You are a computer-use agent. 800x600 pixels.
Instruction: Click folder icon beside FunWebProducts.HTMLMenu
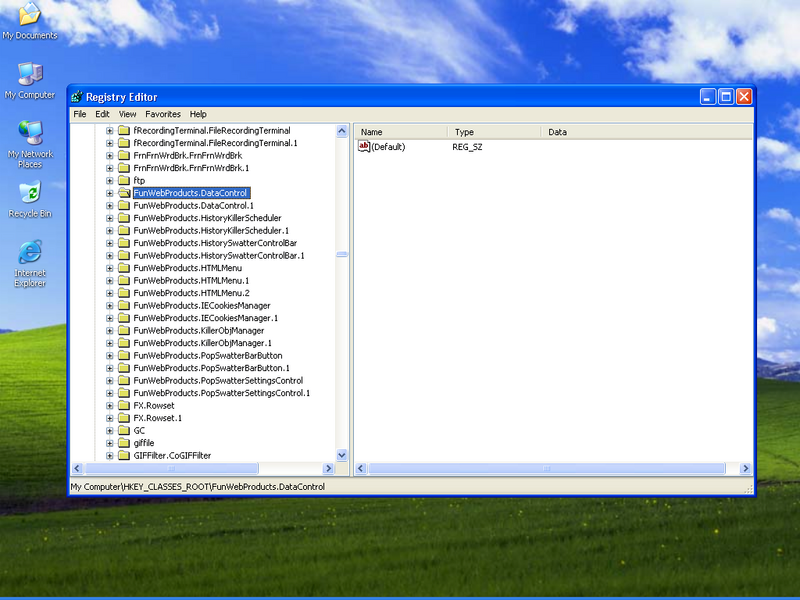click(x=124, y=268)
